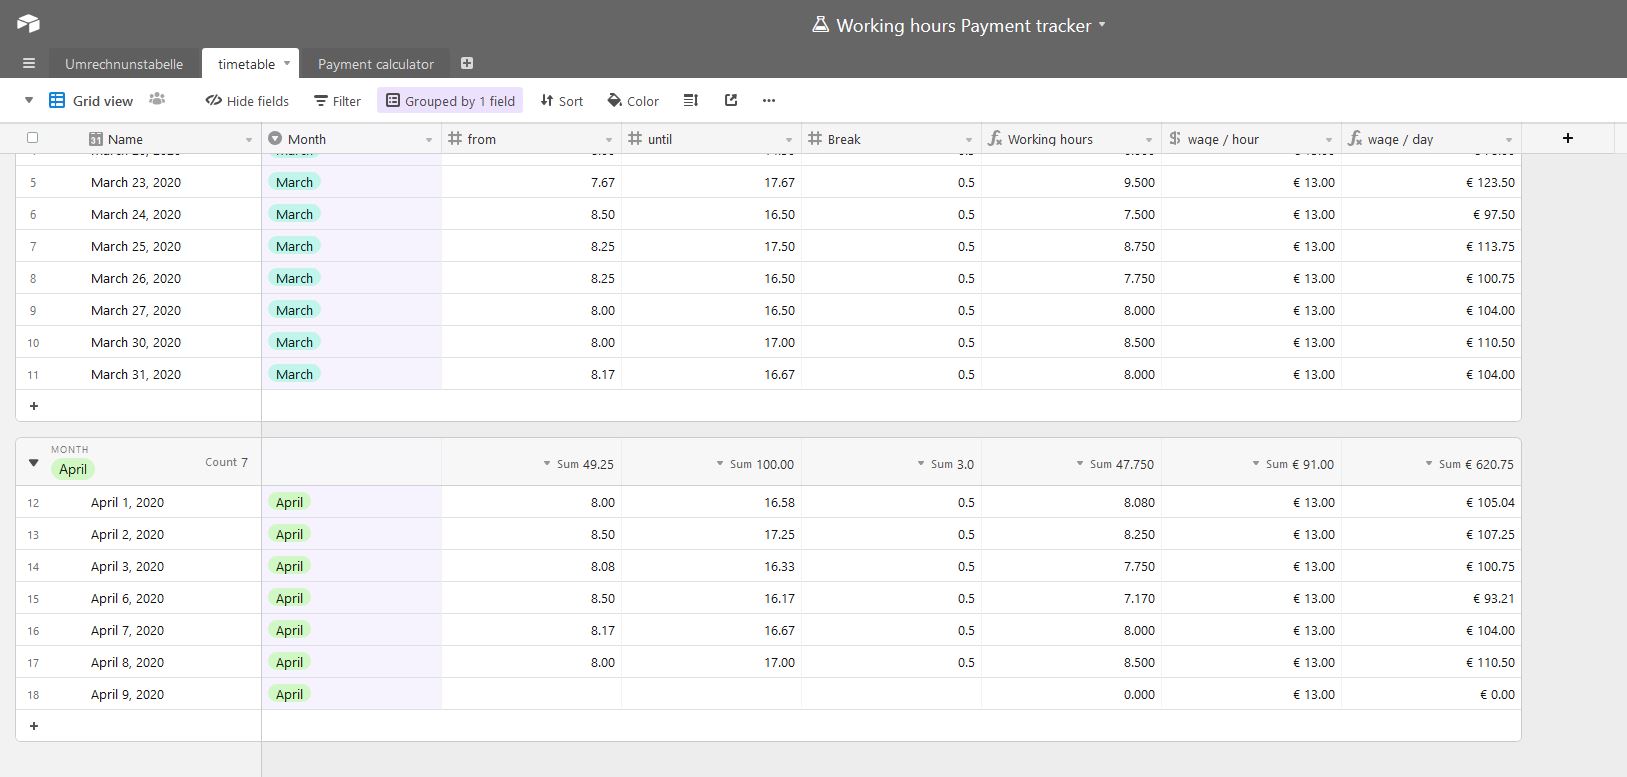Open the base title dropdown arrow
Image resolution: width=1627 pixels, height=777 pixels.
tap(1102, 24)
